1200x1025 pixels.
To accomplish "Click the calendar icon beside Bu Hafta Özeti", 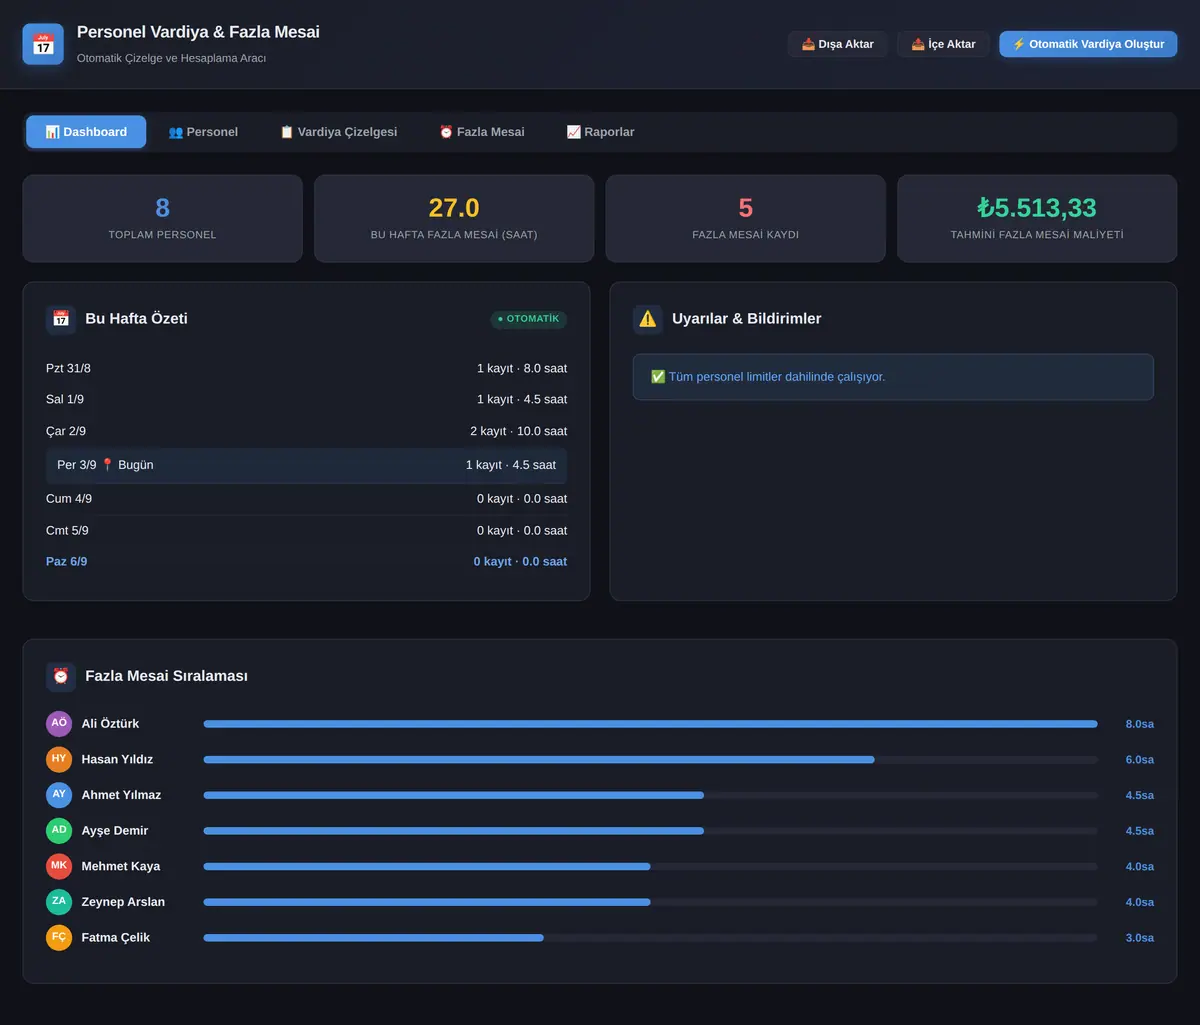I will pos(61,319).
